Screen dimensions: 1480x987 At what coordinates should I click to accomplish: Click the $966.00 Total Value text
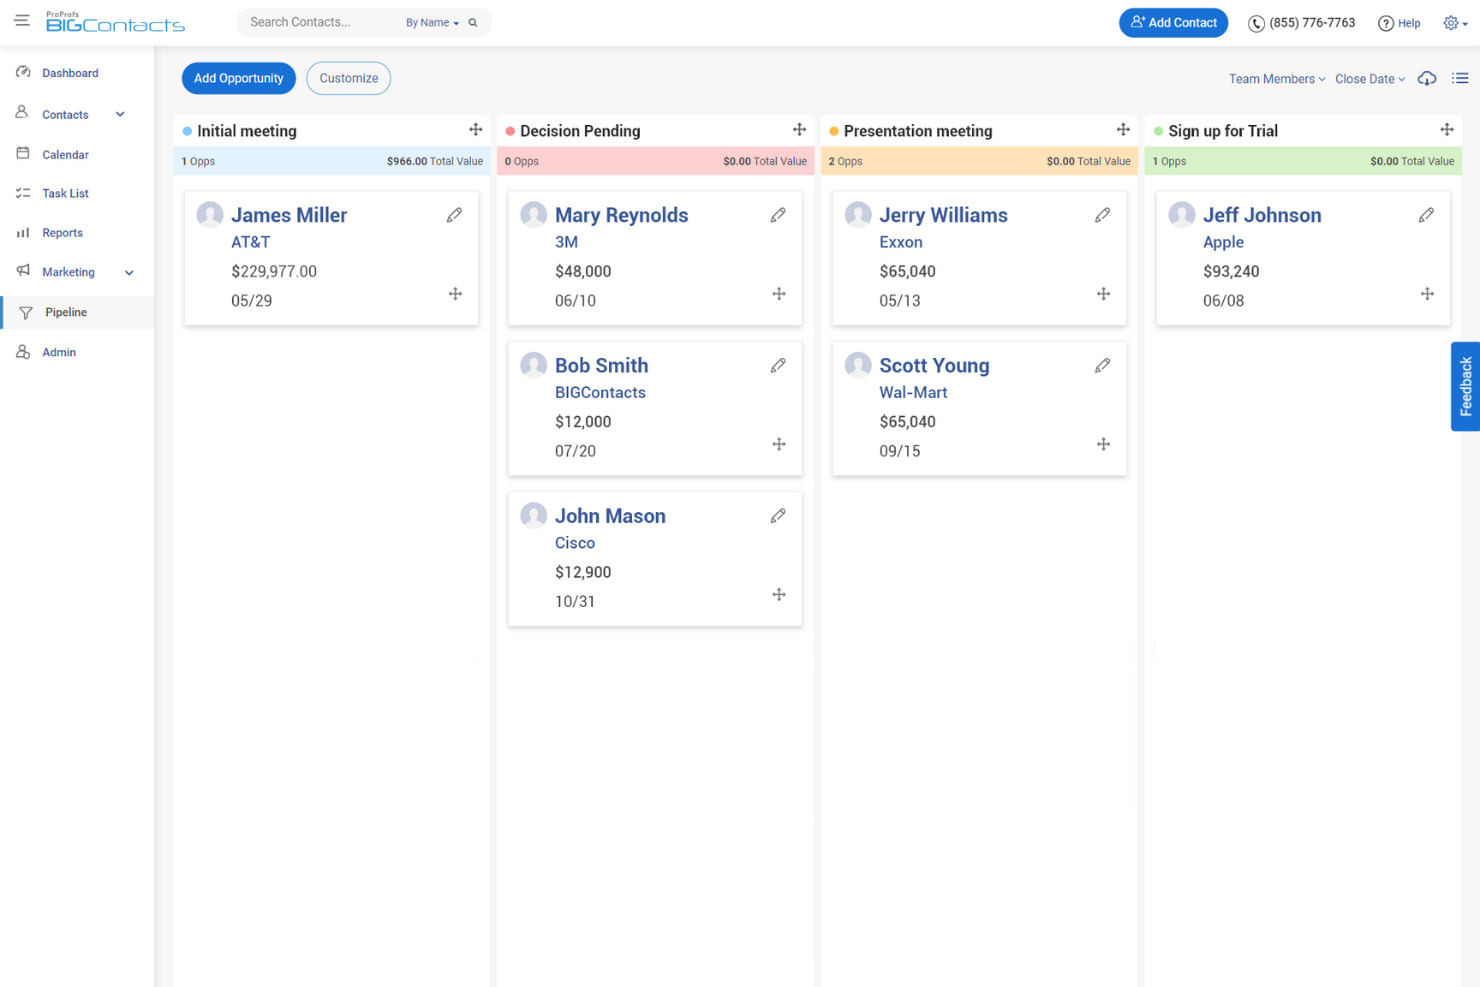click(435, 161)
